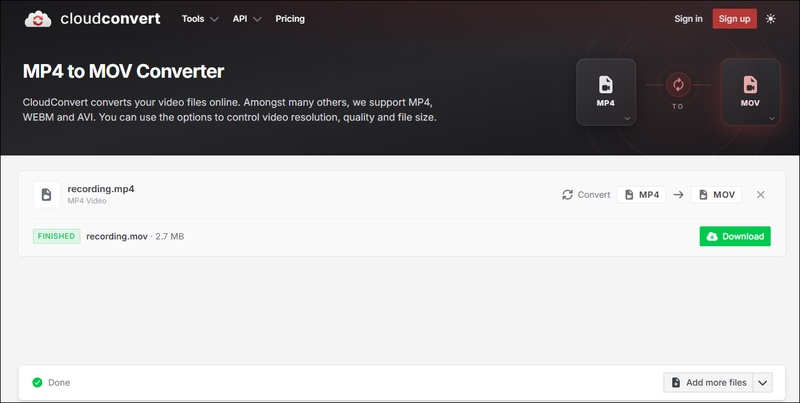Toggle the light/dark theme sun icon
Image resolution: width=800 pixels, height=403 pixels.
[x=770, y=19]
